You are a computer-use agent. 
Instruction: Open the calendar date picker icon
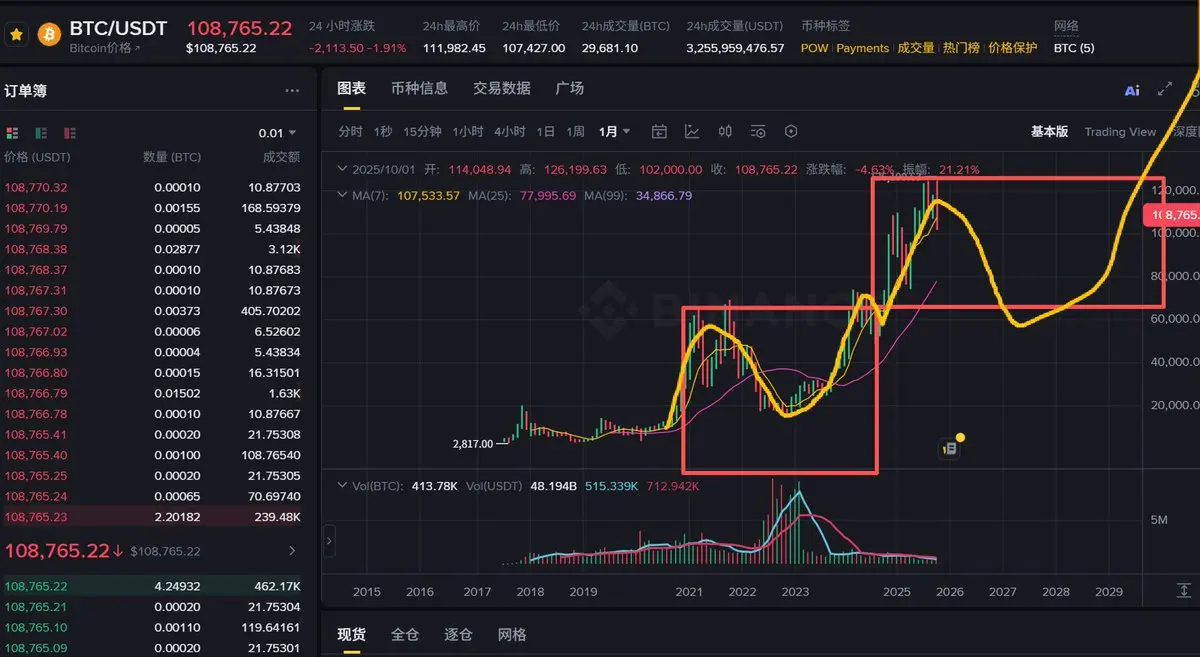point(659,131)
